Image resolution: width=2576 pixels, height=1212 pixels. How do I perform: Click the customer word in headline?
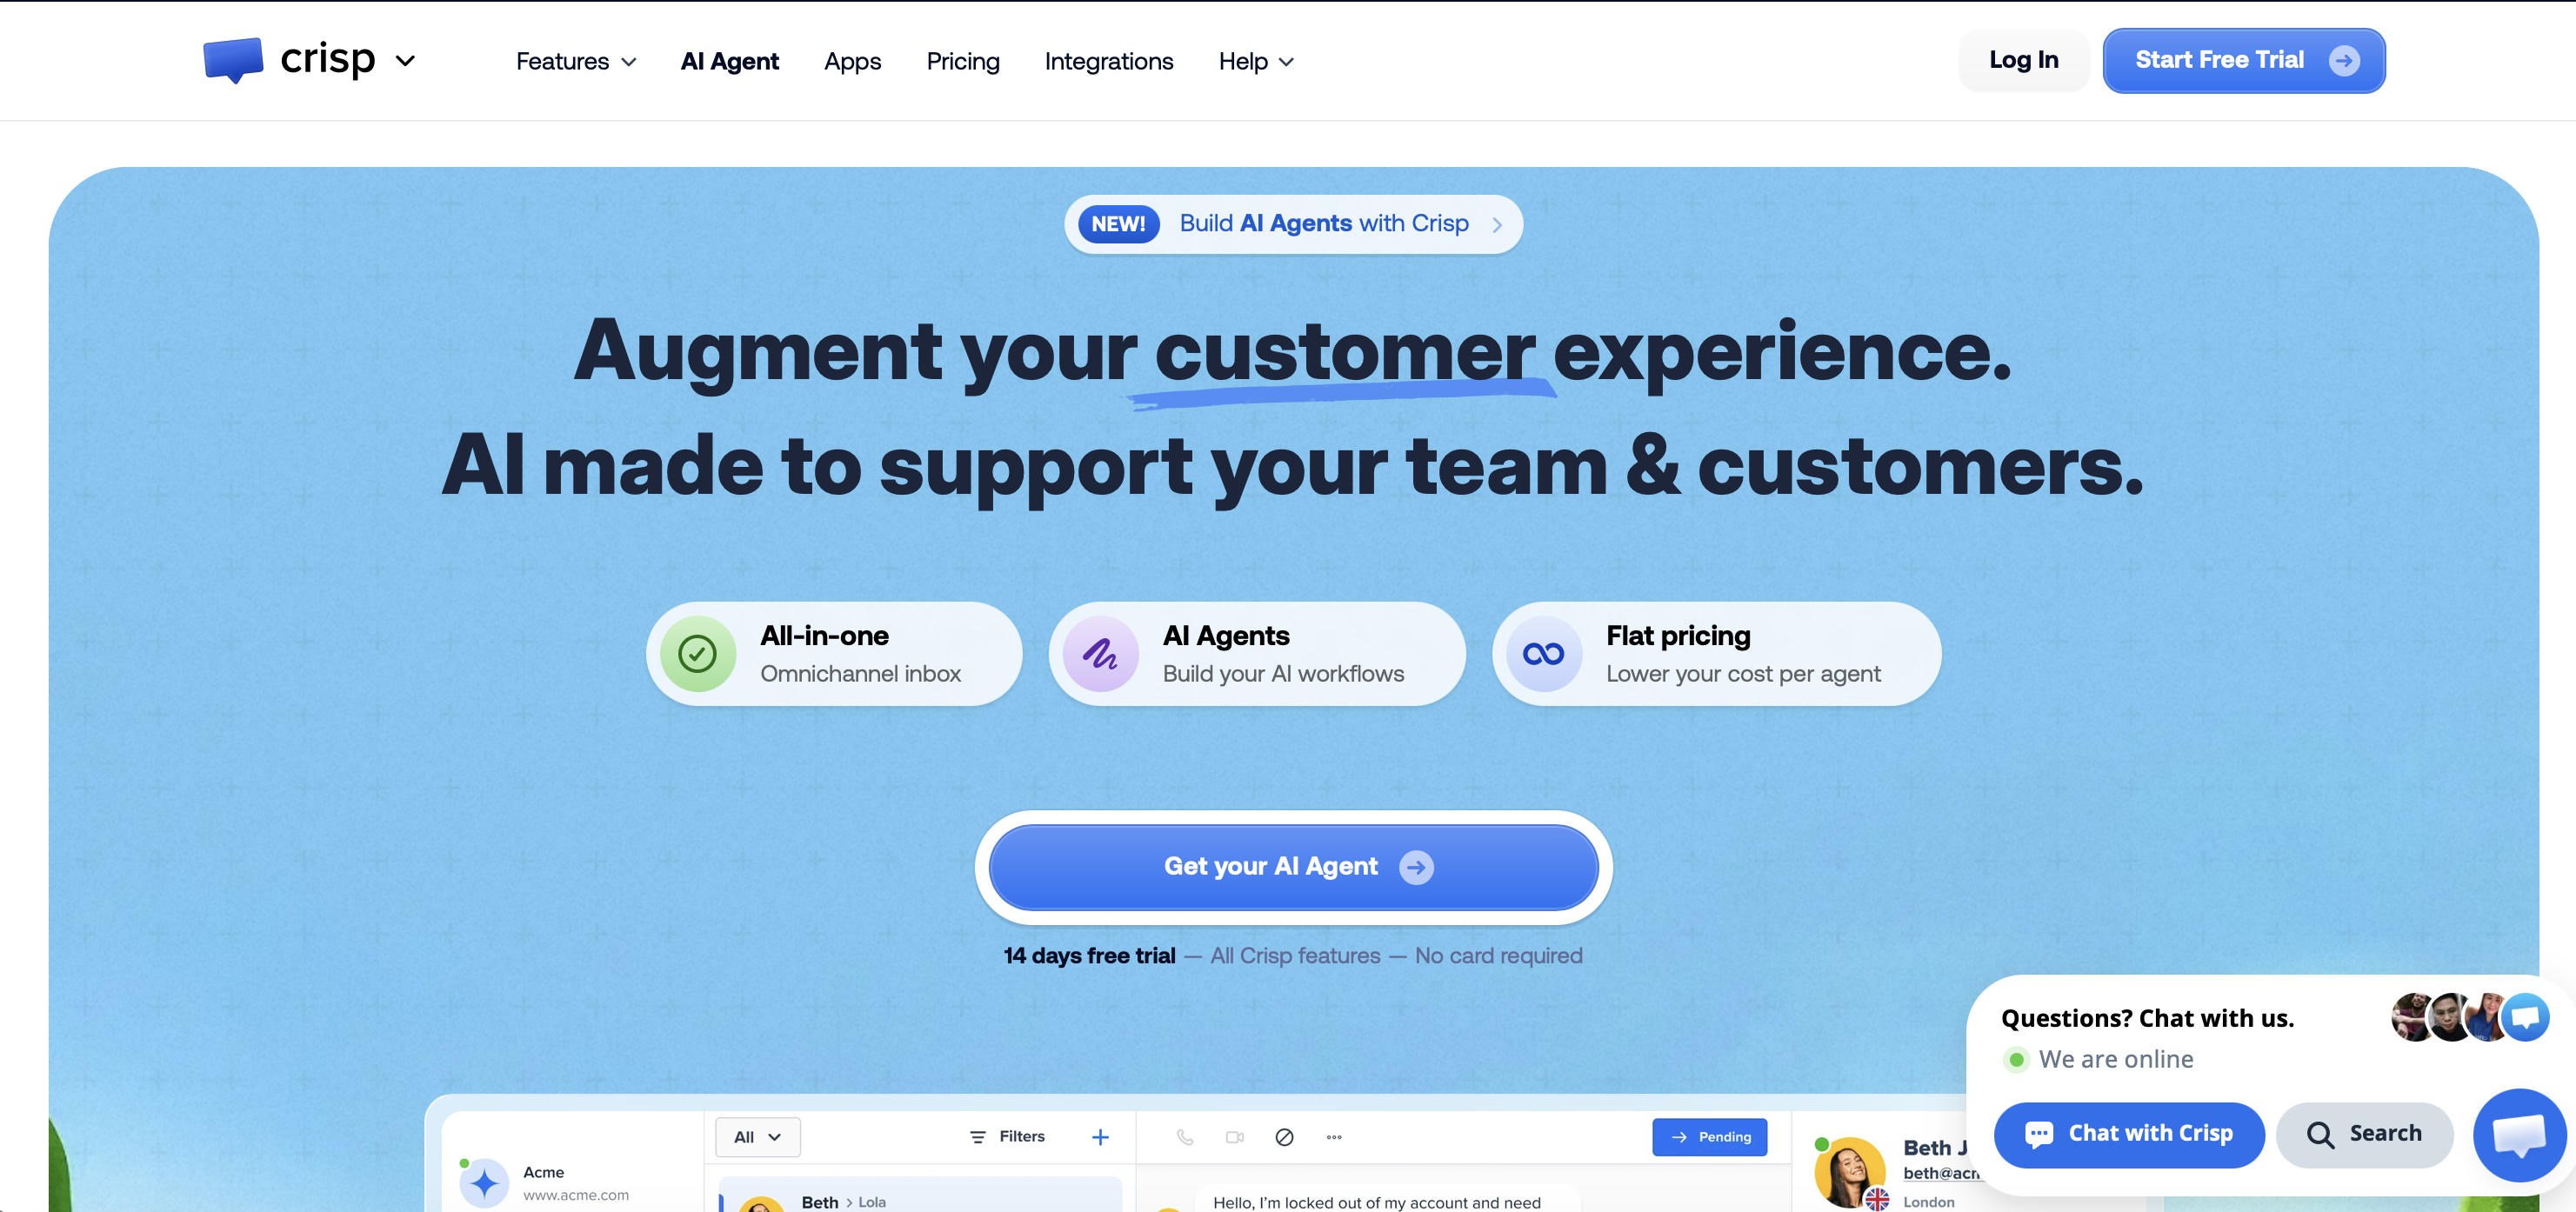click(x=1344, y=351)
